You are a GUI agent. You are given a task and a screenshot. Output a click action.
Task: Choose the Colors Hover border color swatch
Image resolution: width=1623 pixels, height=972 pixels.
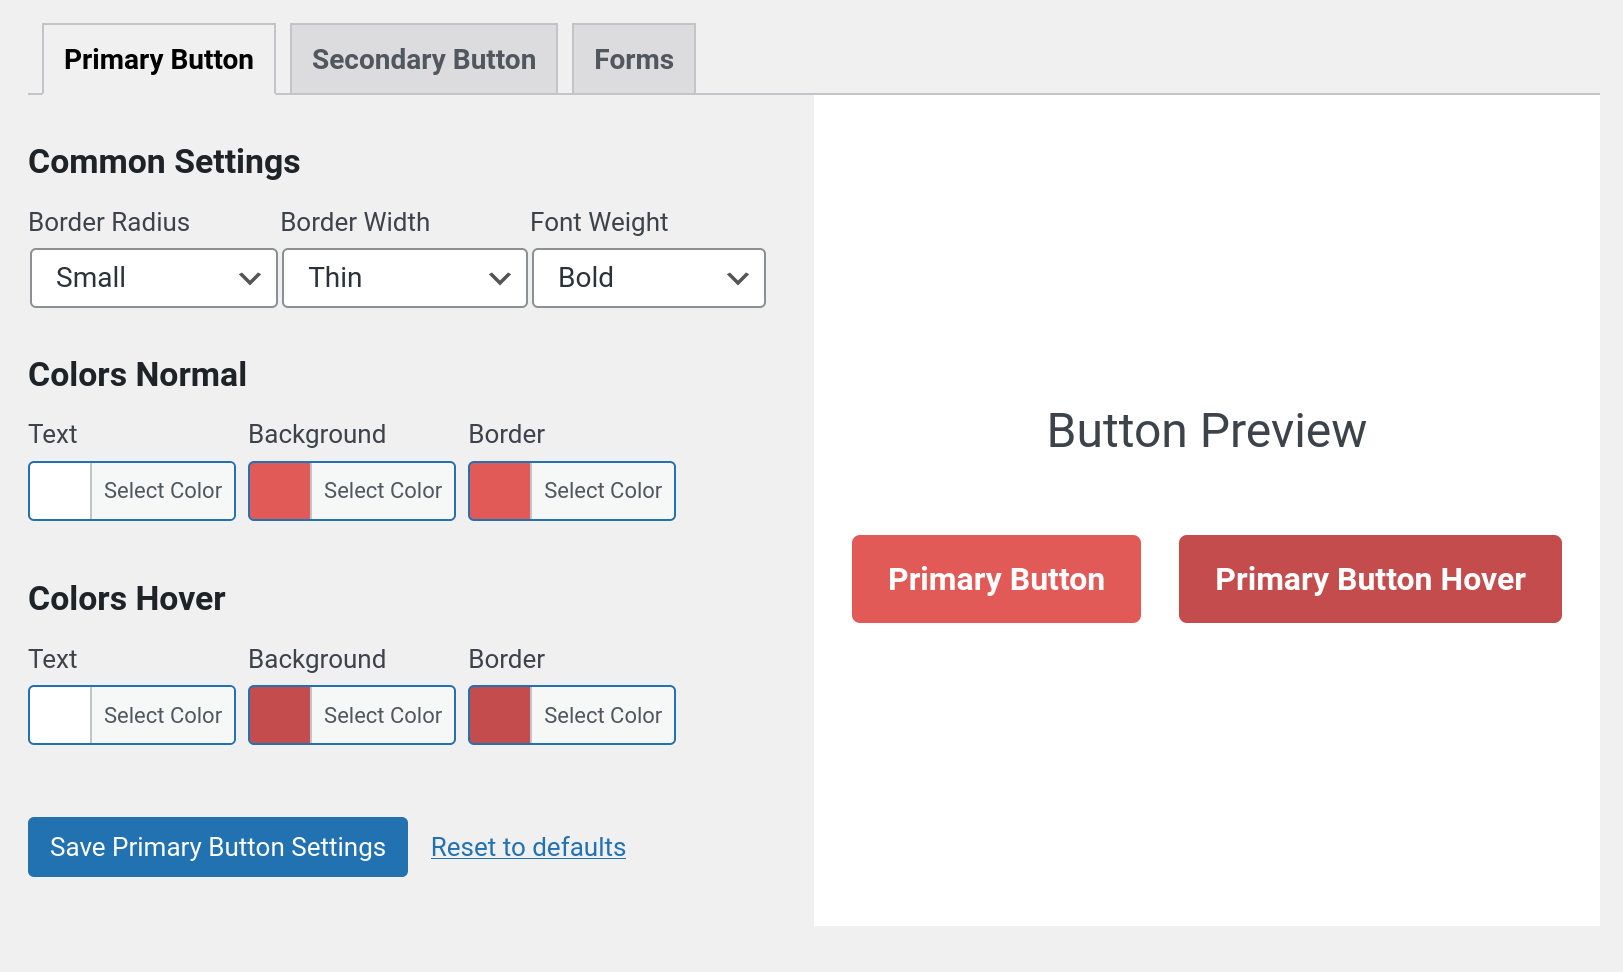[500, 715]
